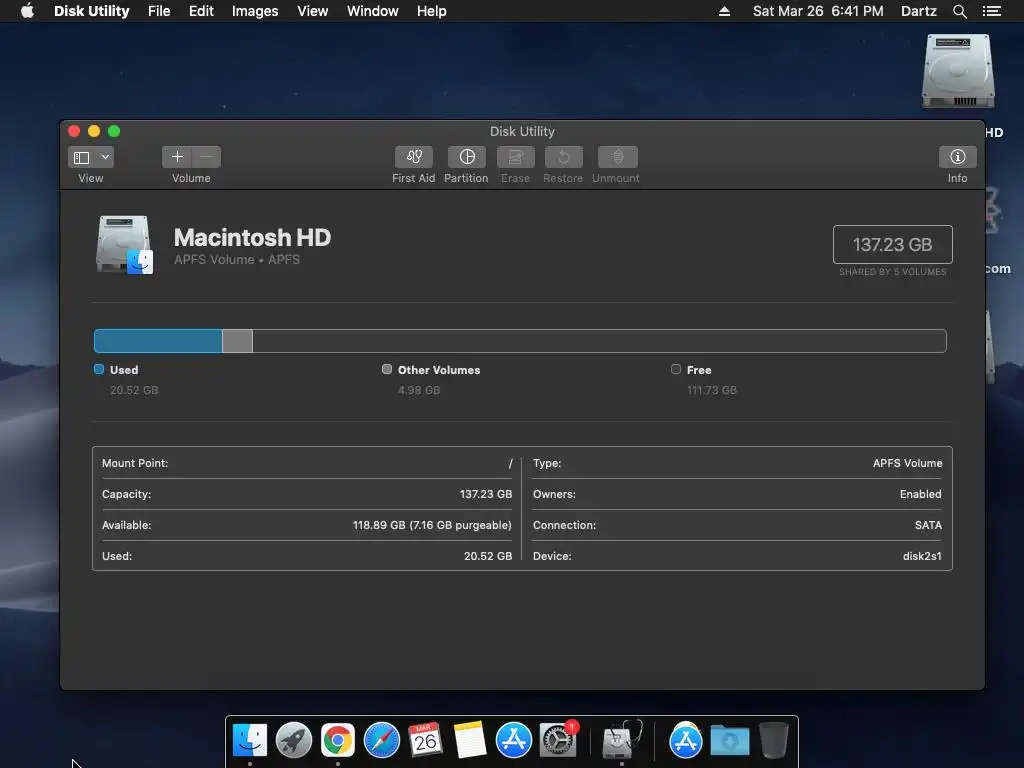Click the 20.52 GB amount under Used legend
This screenshot has width=1024, height=768.
134,390
